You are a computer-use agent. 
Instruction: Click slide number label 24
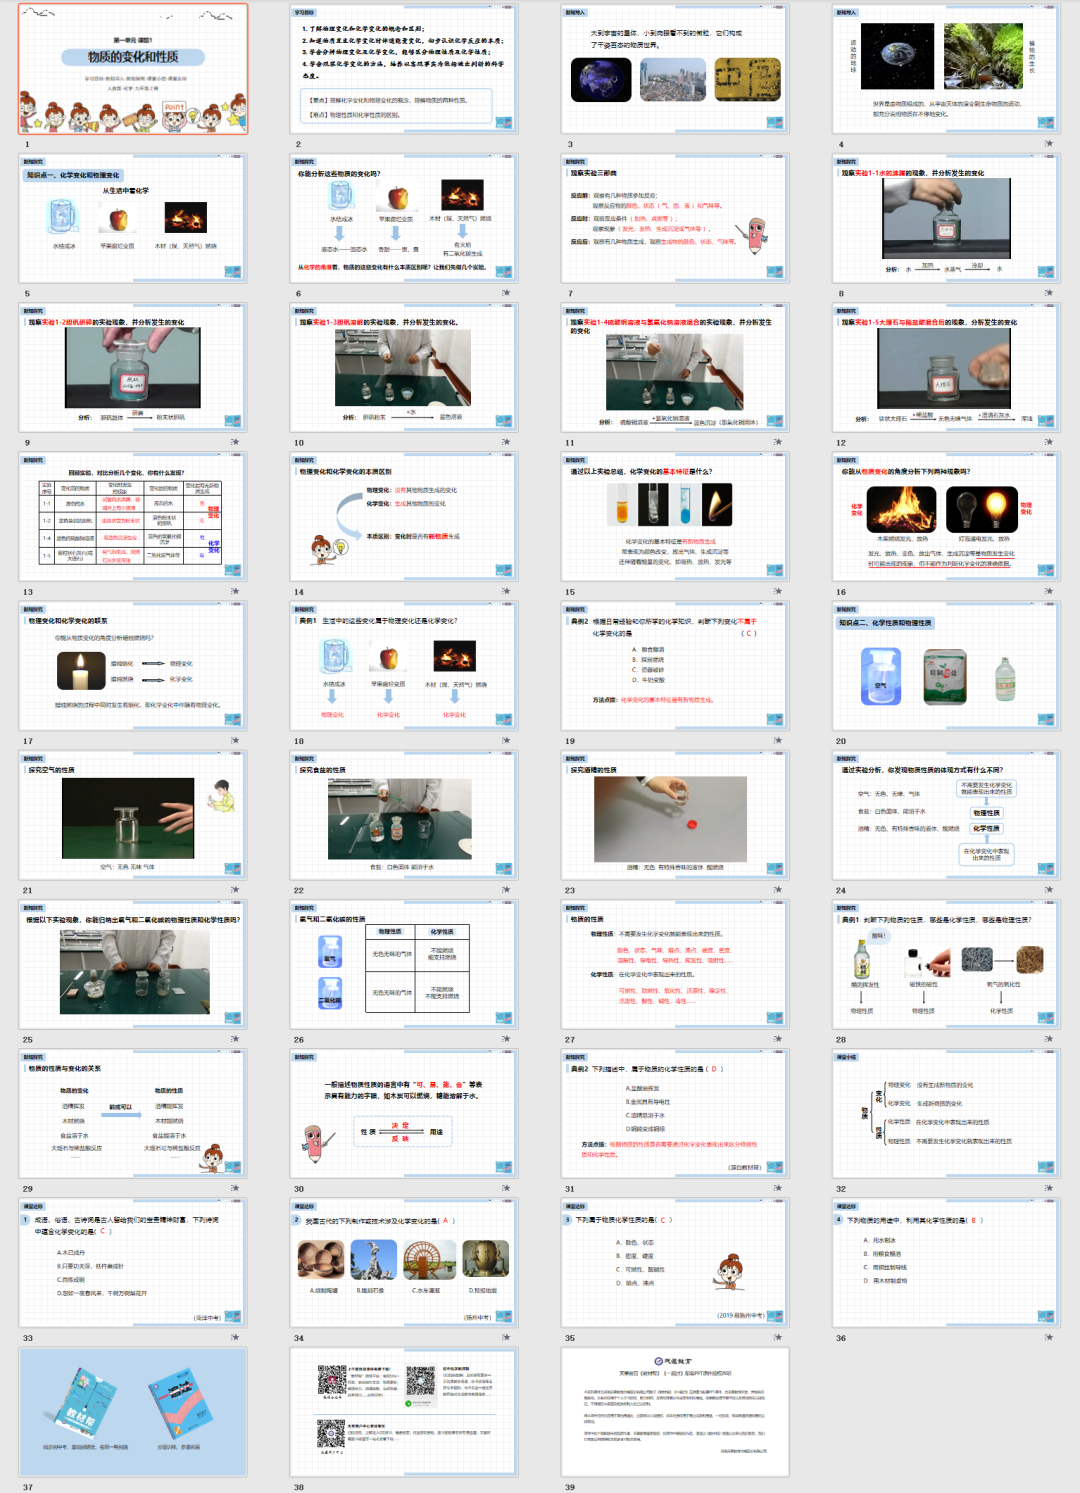(841, 890)
